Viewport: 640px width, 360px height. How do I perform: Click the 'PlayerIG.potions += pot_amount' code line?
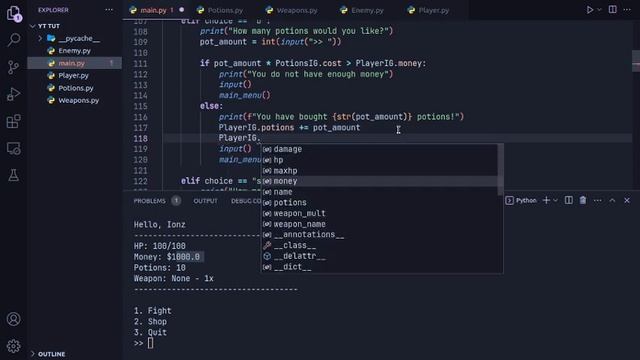(x=289, y=128)
